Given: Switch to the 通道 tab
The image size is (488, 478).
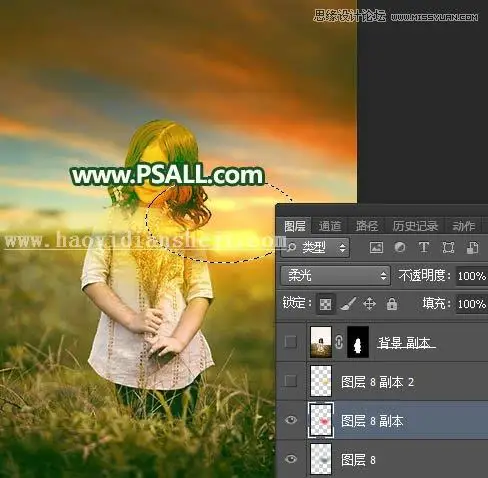Looking at the screenshot, I should [x=330, y=226].
